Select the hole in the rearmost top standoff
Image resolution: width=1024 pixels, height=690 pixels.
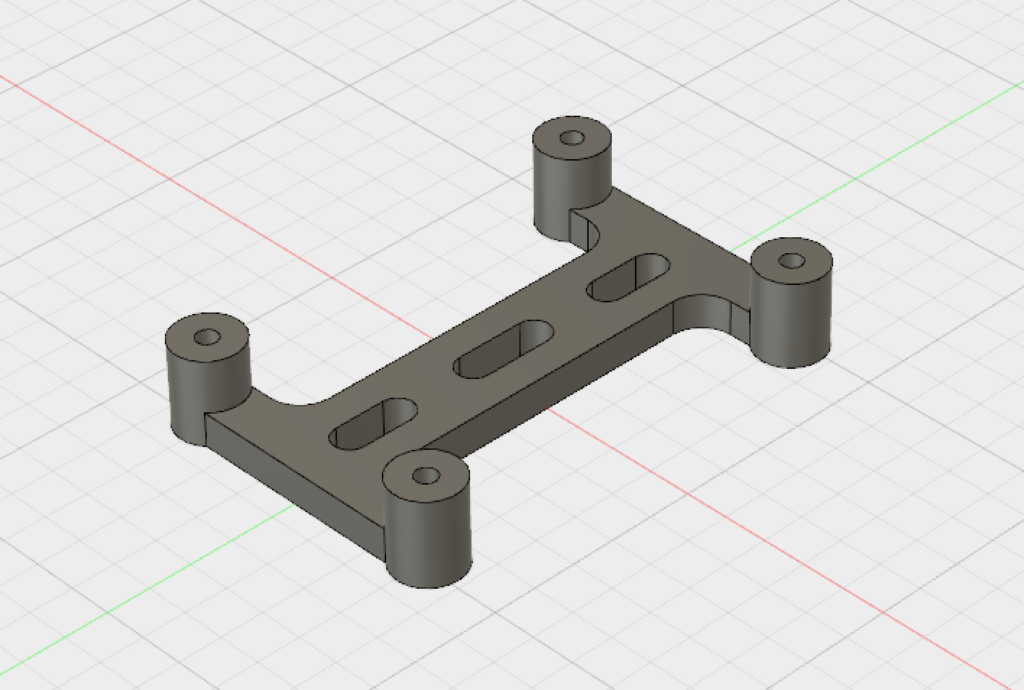click(x=573, y=138)
